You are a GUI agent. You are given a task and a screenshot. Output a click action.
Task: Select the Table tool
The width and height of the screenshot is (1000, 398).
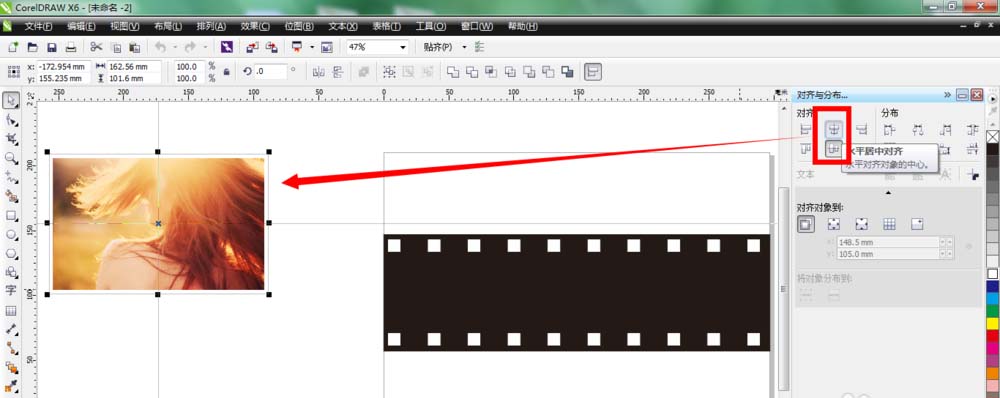click(x=11, y=311)
